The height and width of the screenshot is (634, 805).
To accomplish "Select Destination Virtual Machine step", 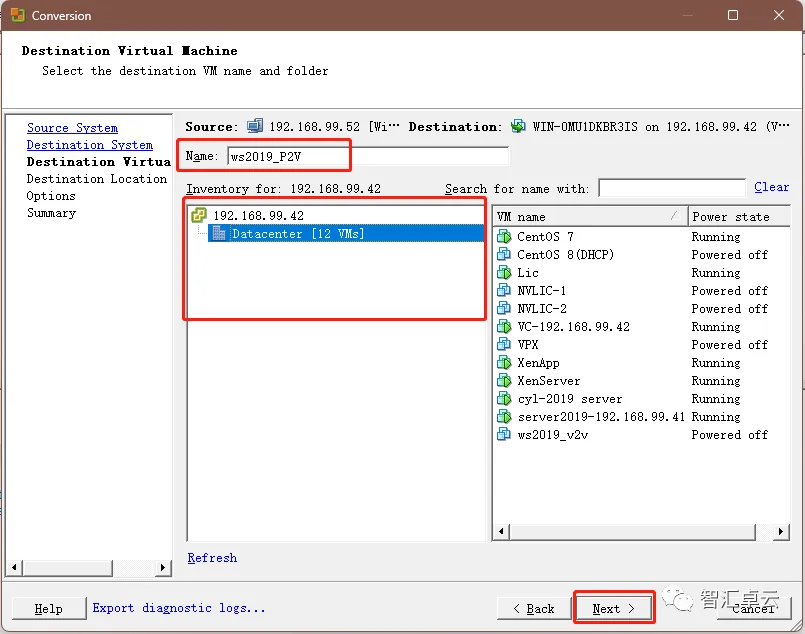I will 99,162.
